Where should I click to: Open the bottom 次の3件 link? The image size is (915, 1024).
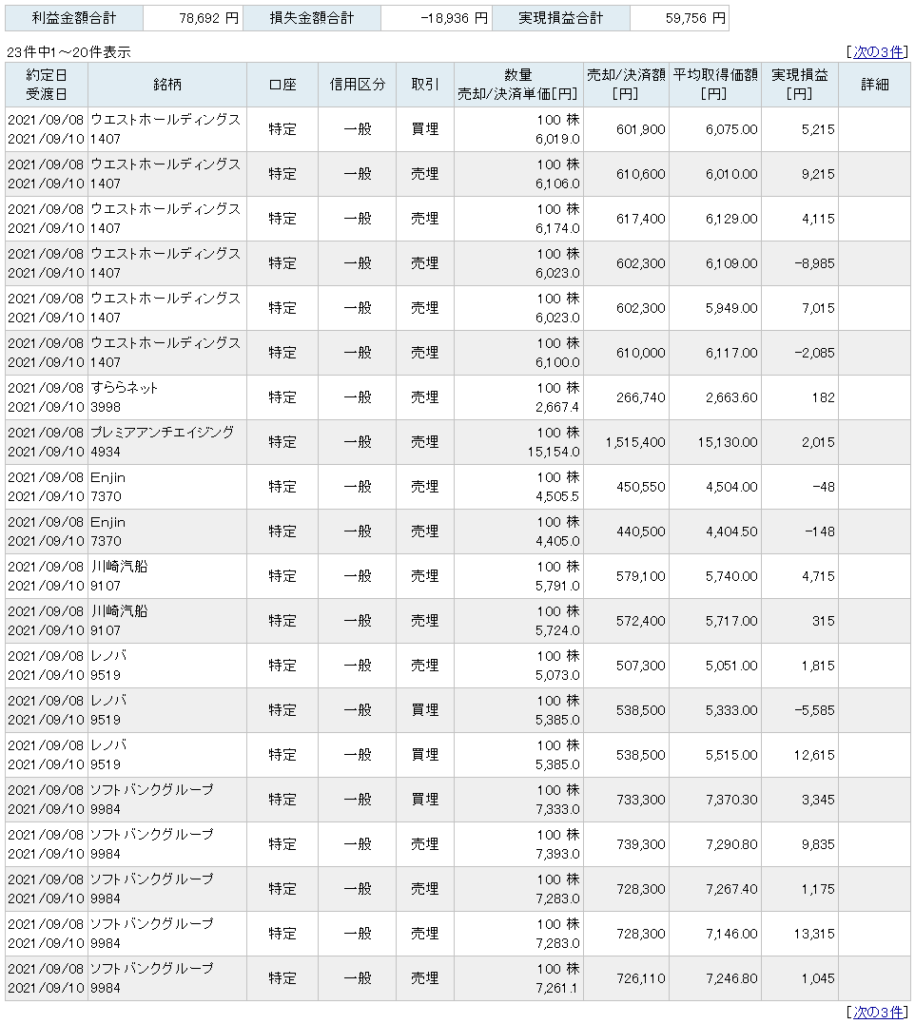point(878,1012)
